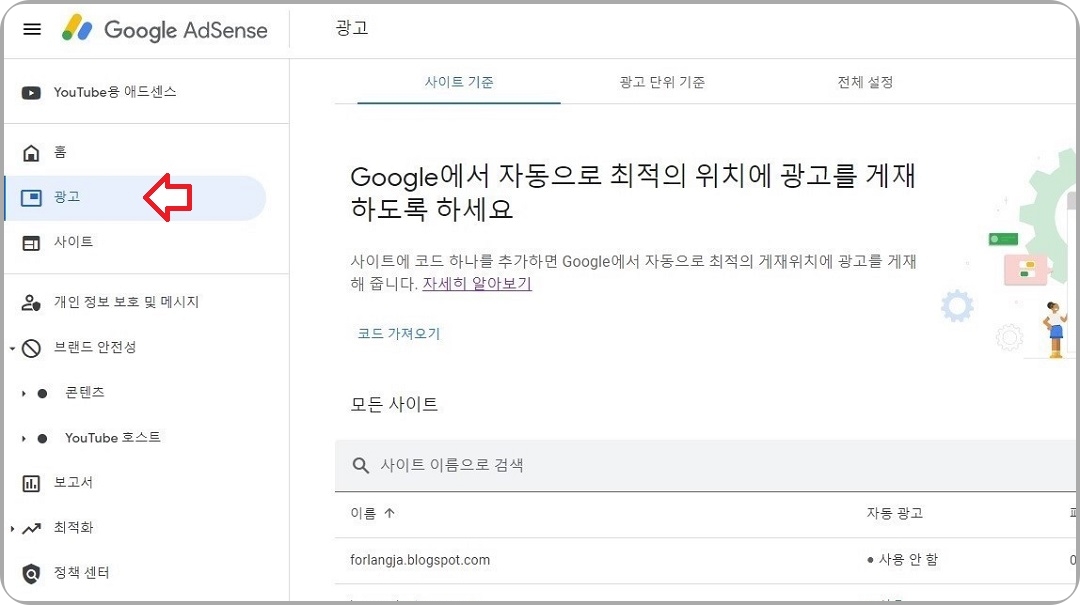Select the YouTube용 애드센스 sidebar icon

[29, 91]
